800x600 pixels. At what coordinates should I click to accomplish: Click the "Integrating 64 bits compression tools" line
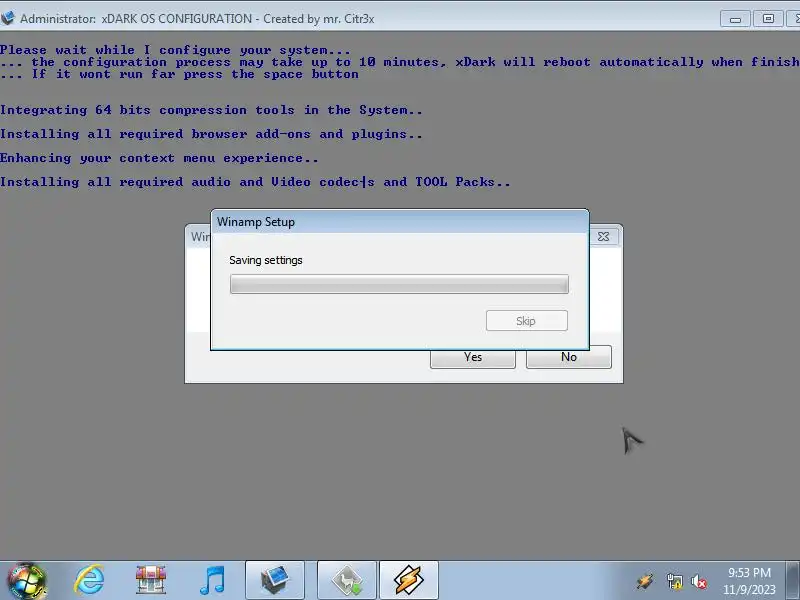211,110
